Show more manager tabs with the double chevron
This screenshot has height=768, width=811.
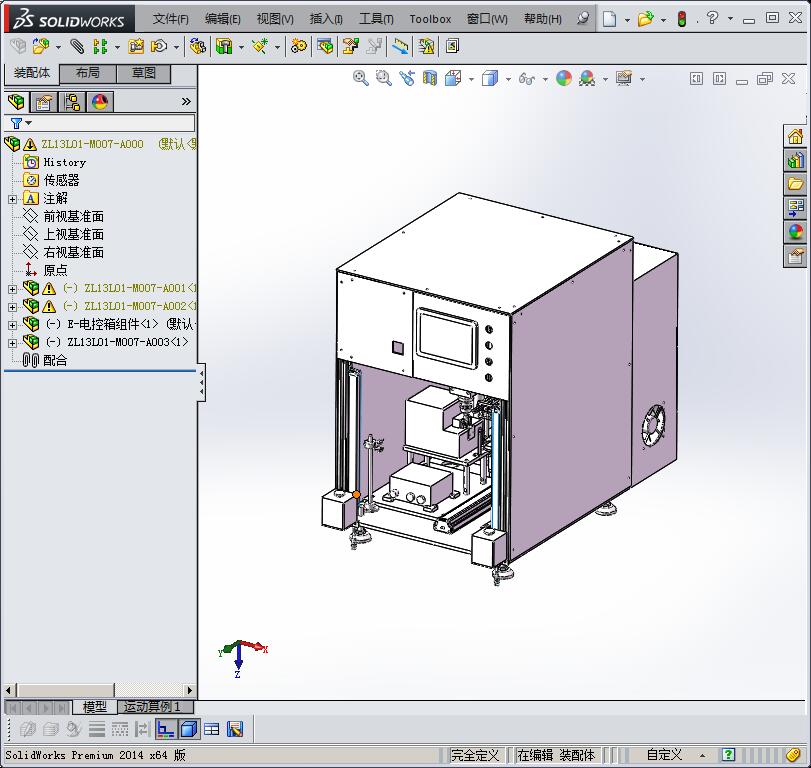pyautogui.click(x=186, y=101)
